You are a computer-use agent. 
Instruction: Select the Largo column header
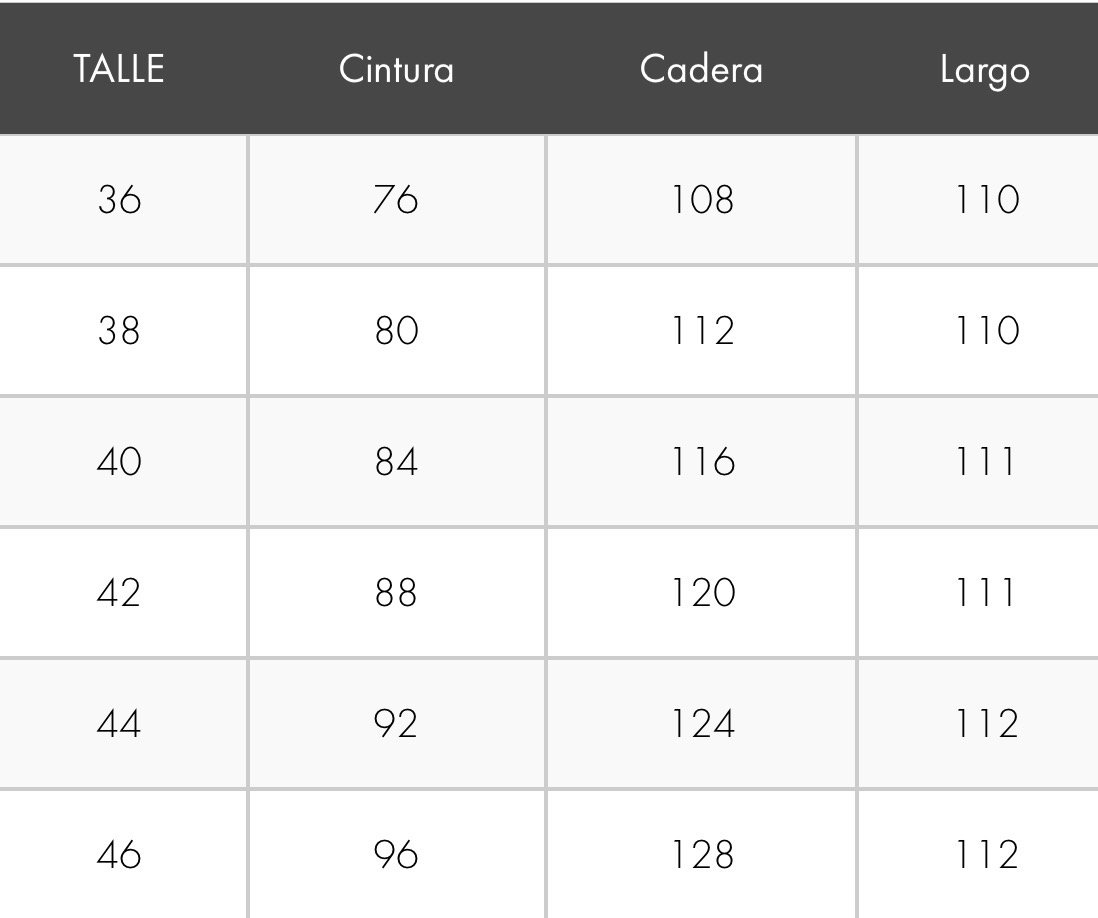tap(985, 70)
